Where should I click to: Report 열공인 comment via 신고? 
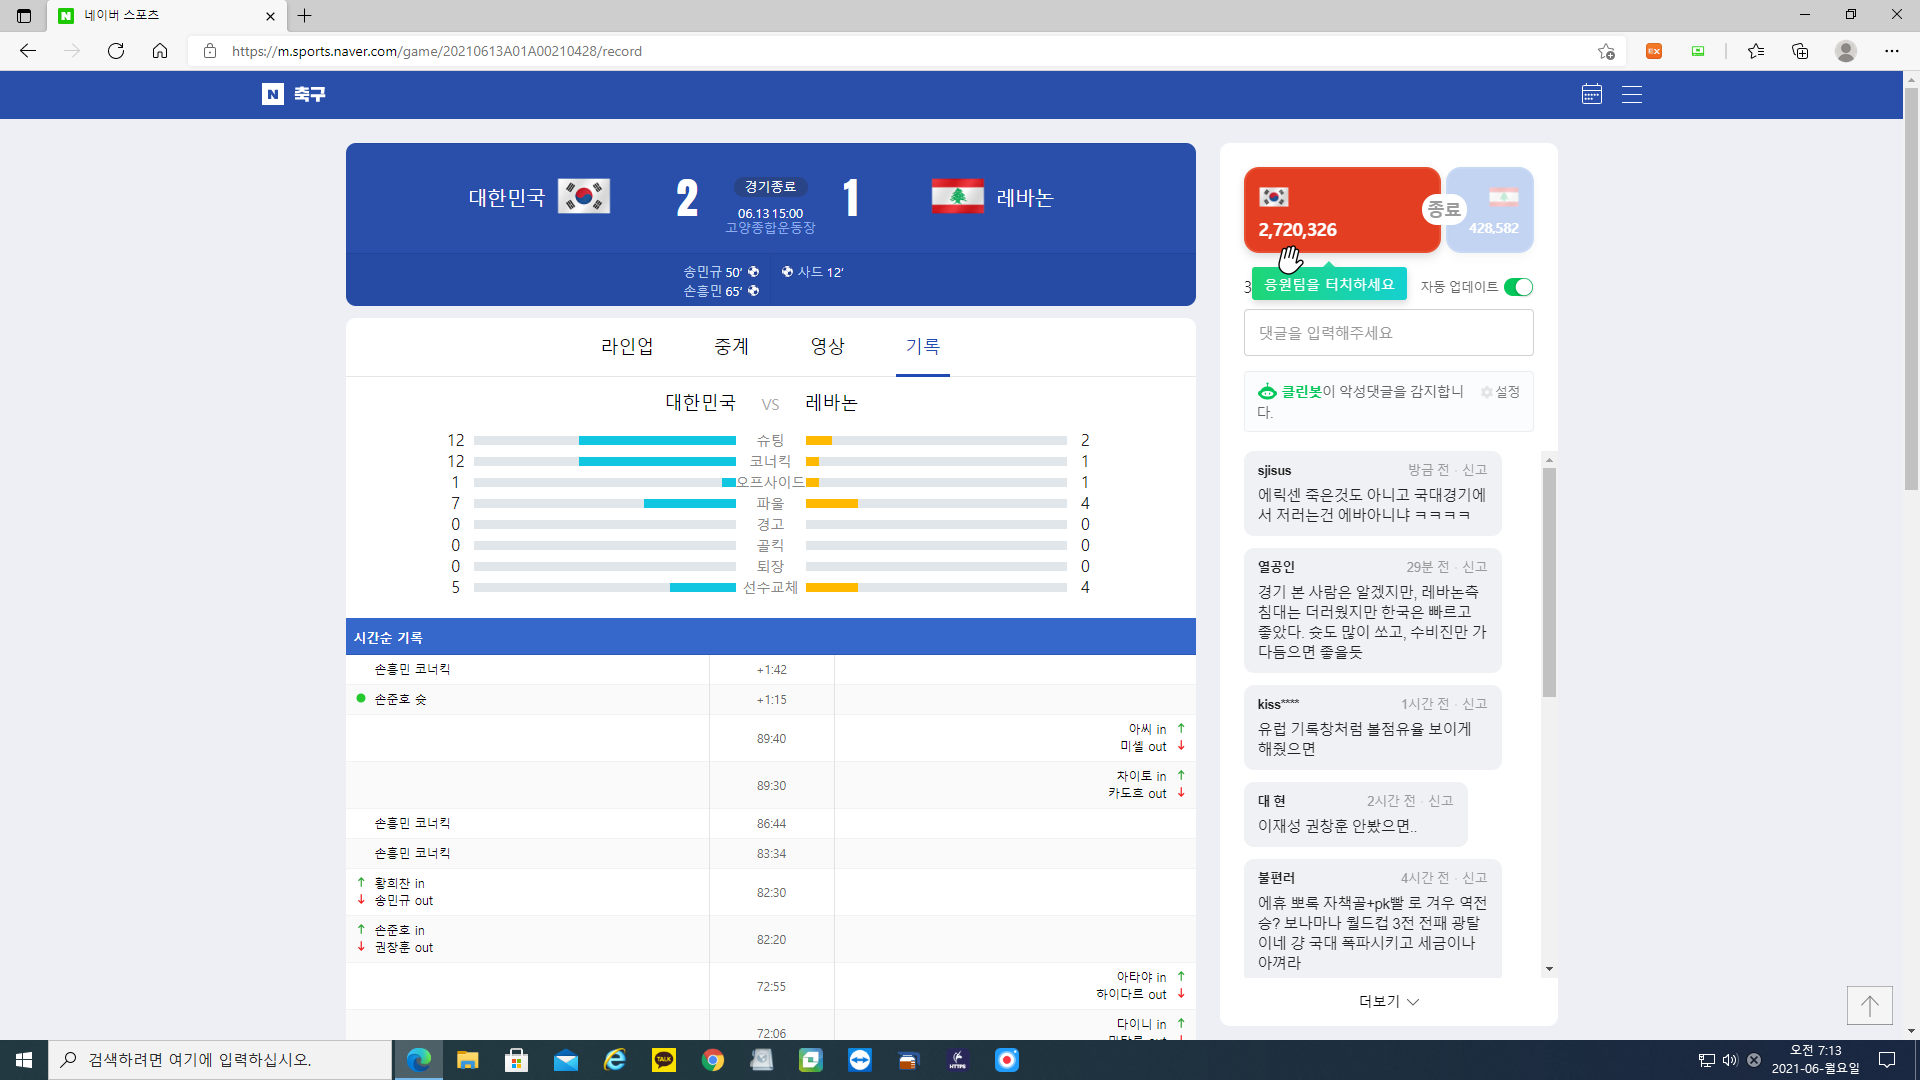point(1475,567)
